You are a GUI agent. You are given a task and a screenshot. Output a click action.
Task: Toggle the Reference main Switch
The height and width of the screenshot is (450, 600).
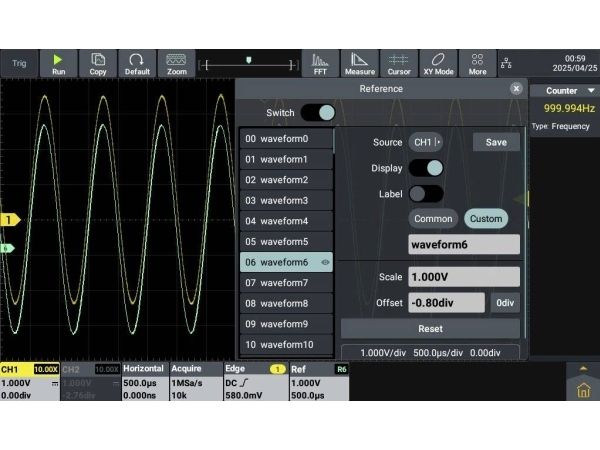click(x=318, y=113)
